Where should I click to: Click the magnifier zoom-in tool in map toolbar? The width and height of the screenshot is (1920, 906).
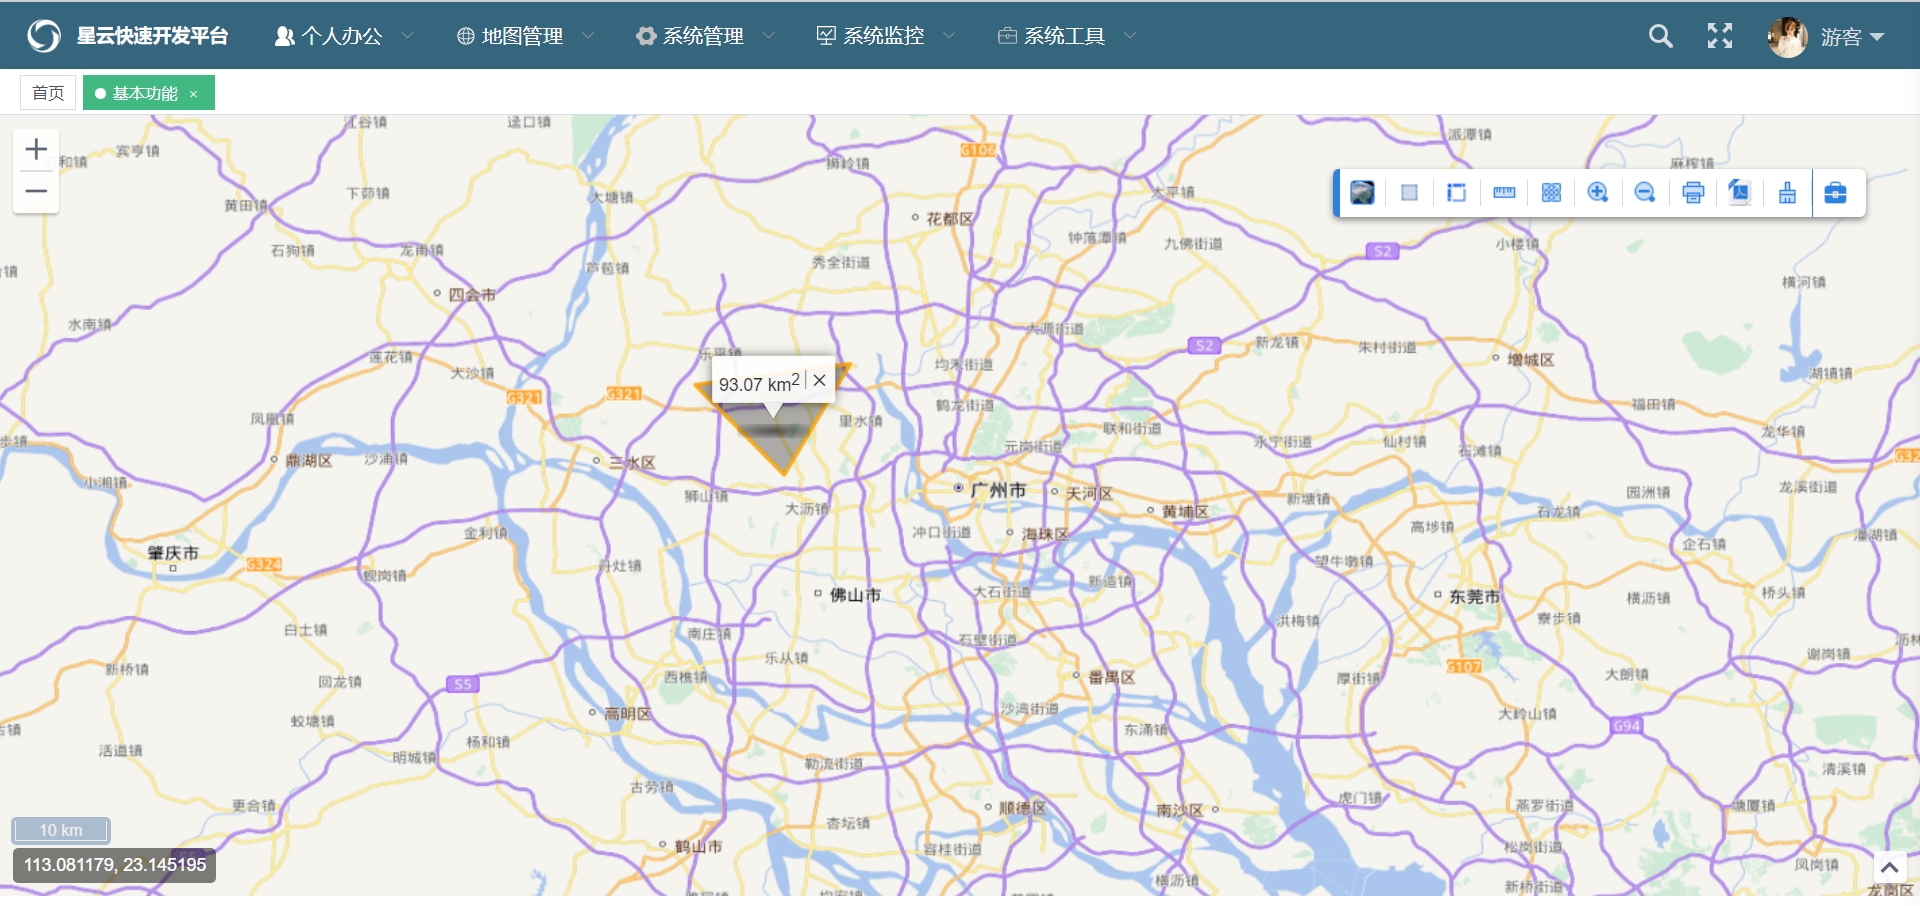1598,193
